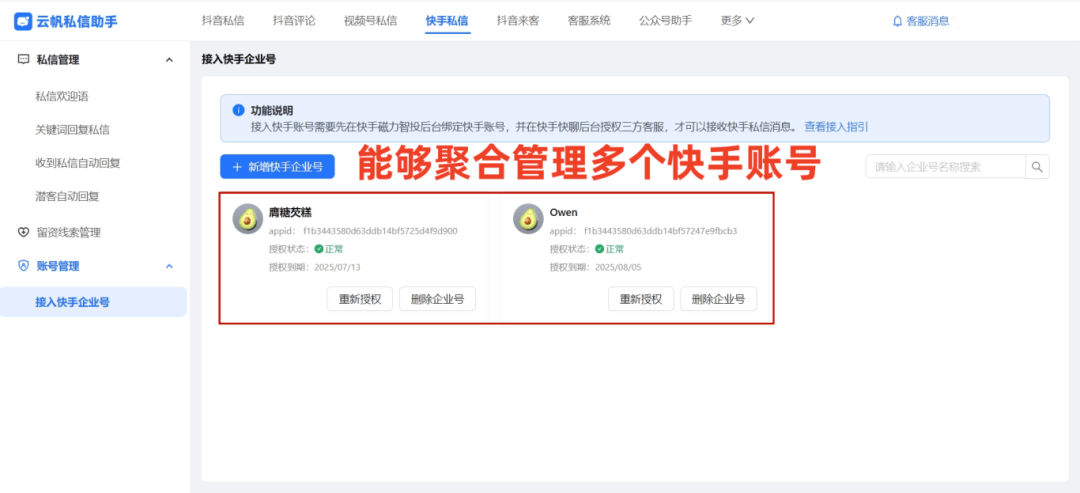
Task: Collapse the 私信管理 section chevron
Action: [x=169, y=60]
